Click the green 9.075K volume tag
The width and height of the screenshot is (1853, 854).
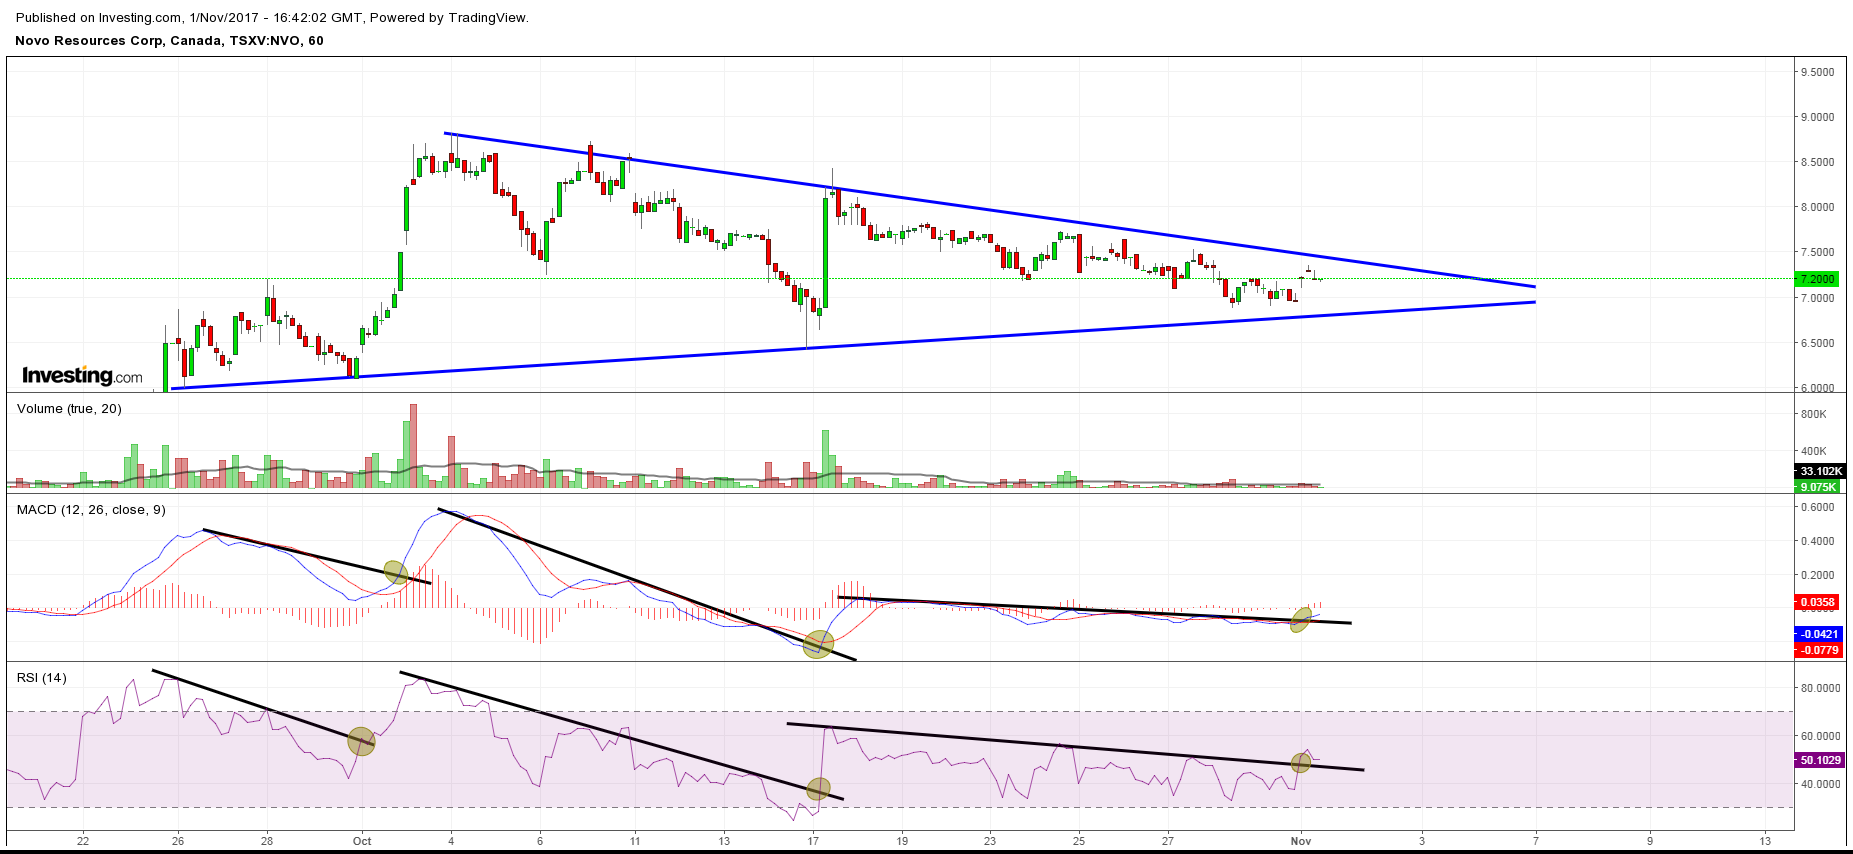pyautogui.click(x=1818, y=487)
